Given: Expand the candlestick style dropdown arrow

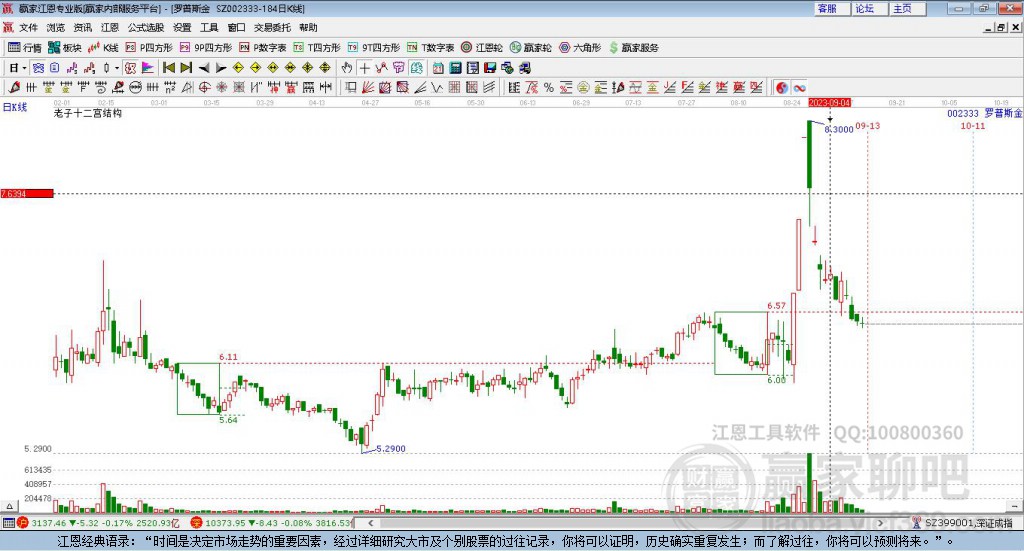Looking at the screenshot, I should click(x=117, y=68).
